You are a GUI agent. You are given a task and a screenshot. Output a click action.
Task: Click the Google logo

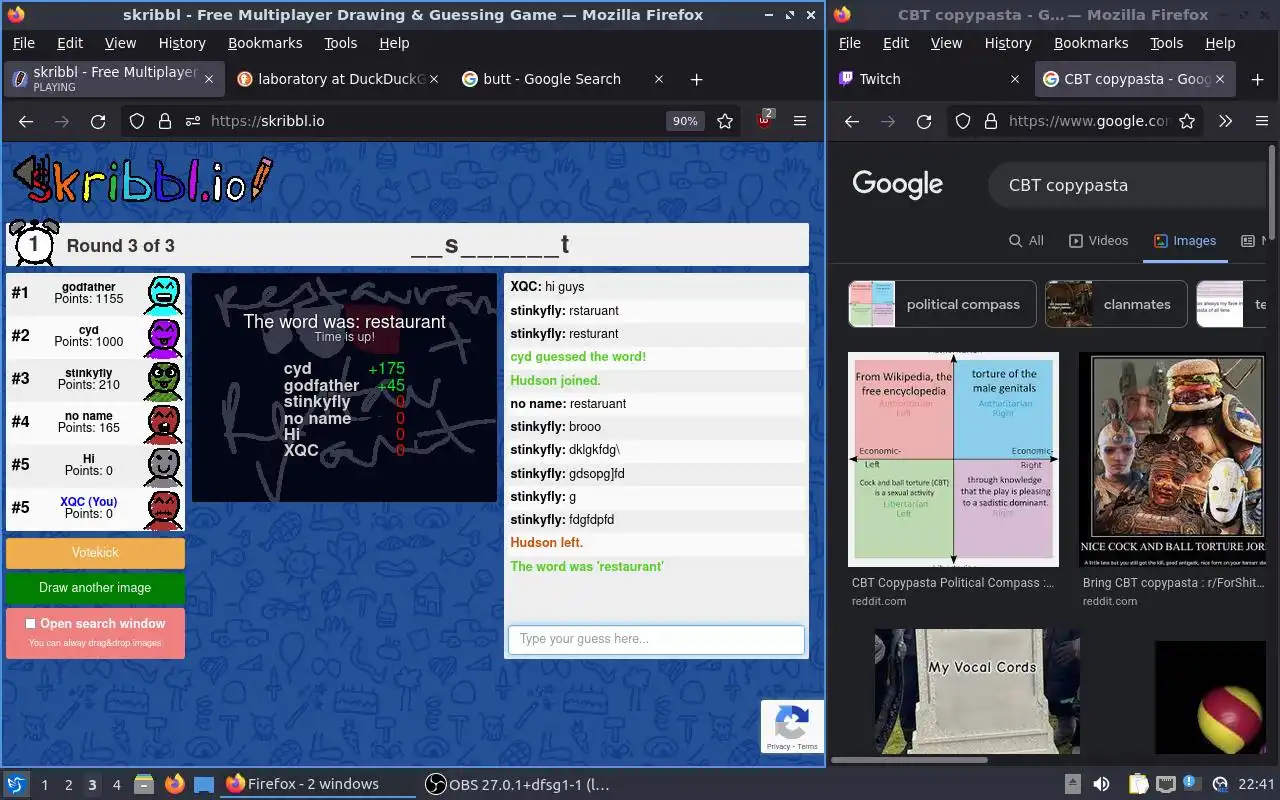(897, 184)
